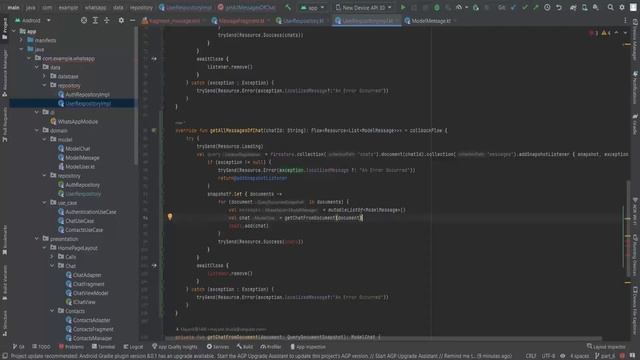Collapse the Contacts package
Screen dimensions: 640x360
(52, 311)
